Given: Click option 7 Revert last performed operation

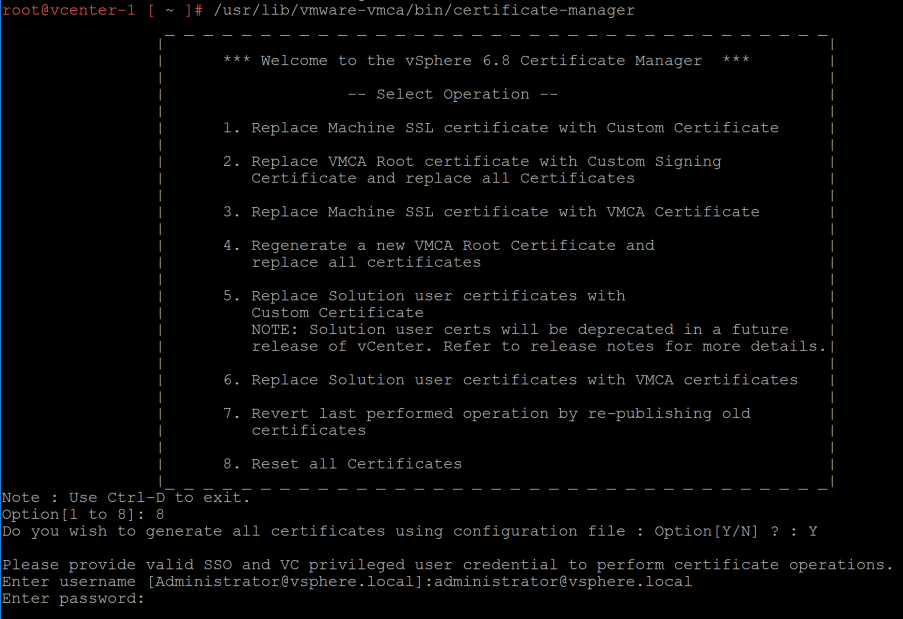Looking at the screenshot, I should pyautogui.click(x=487, y=413).
